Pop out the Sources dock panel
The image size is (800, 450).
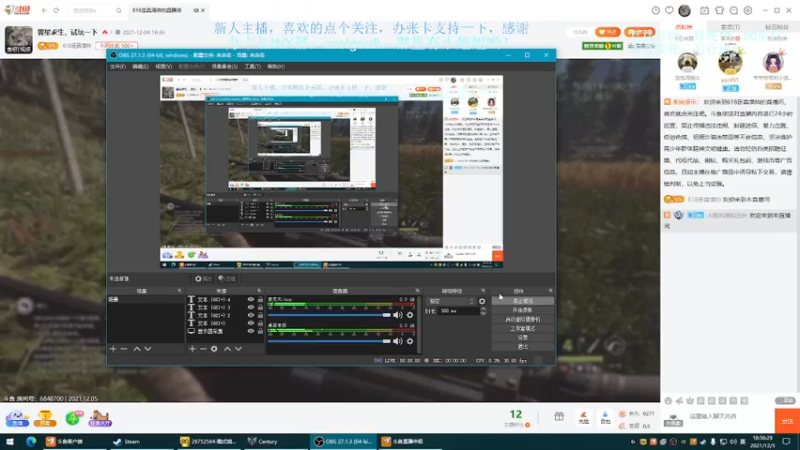pyautogui.click(x=259, y=291)
